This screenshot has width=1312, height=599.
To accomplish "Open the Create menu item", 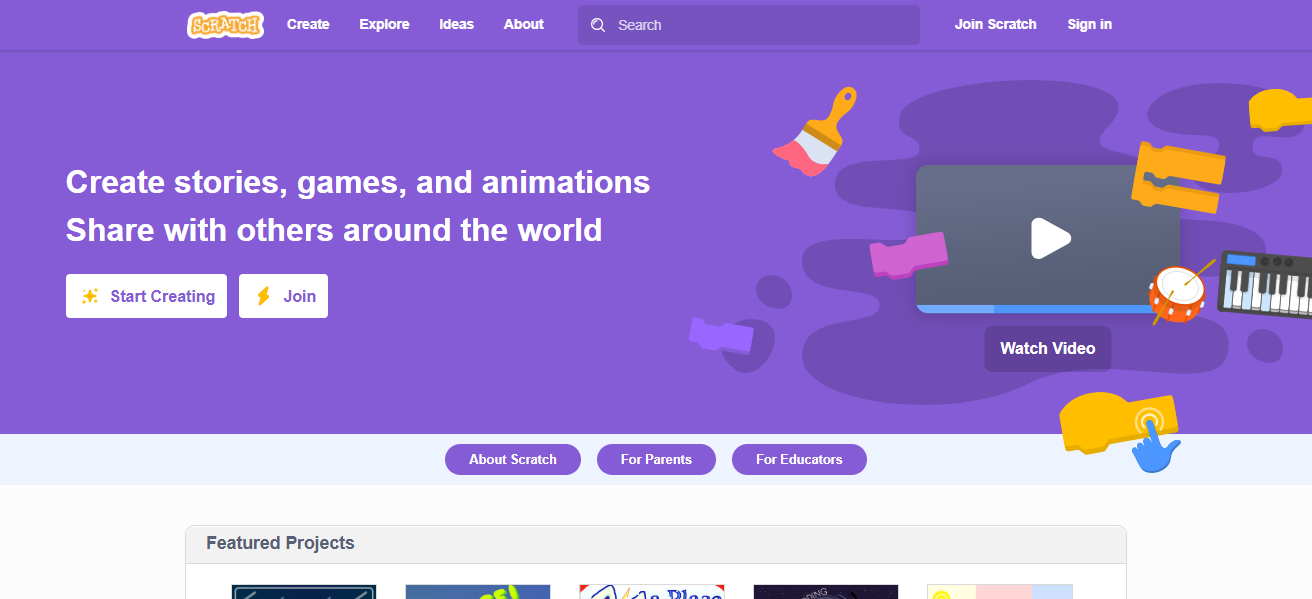I will 308,24.
